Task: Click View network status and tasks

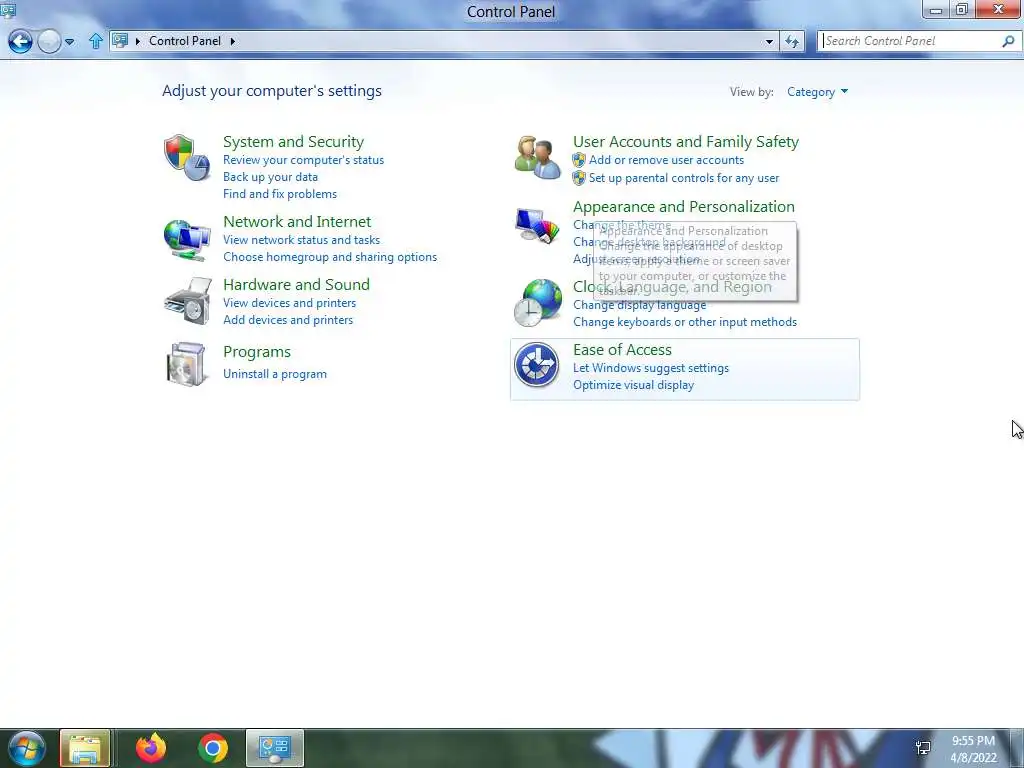Action: coord(301,240)
